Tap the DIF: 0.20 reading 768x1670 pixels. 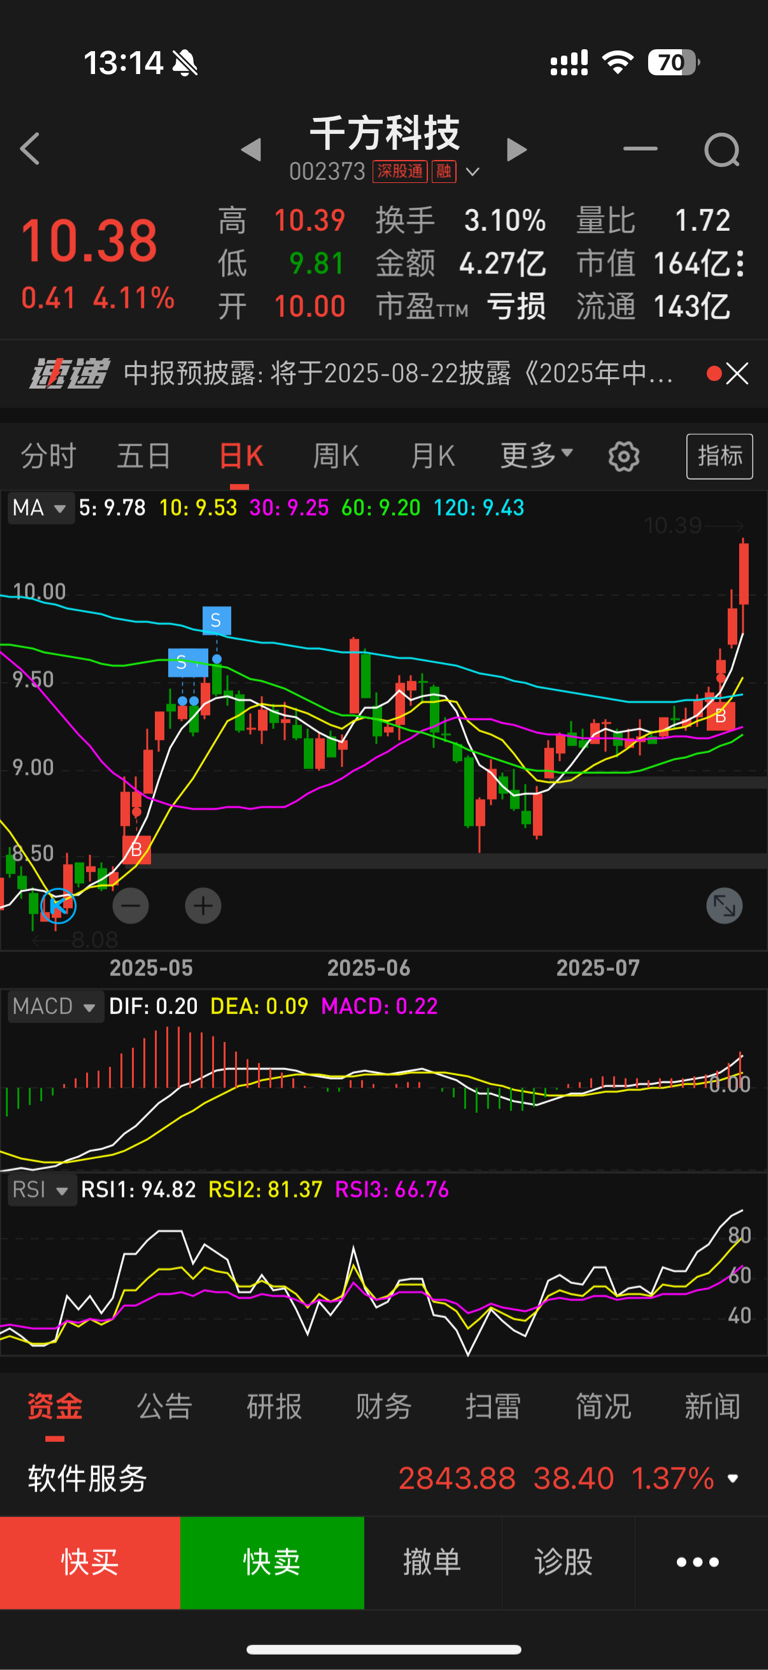click(x=153, y=1006)
